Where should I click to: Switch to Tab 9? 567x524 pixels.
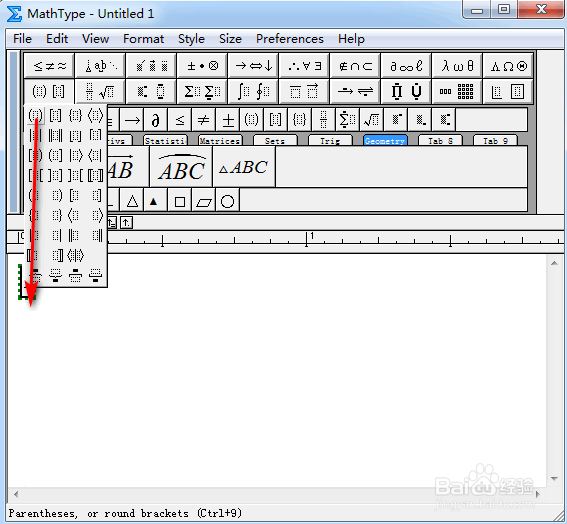[495, 141]
